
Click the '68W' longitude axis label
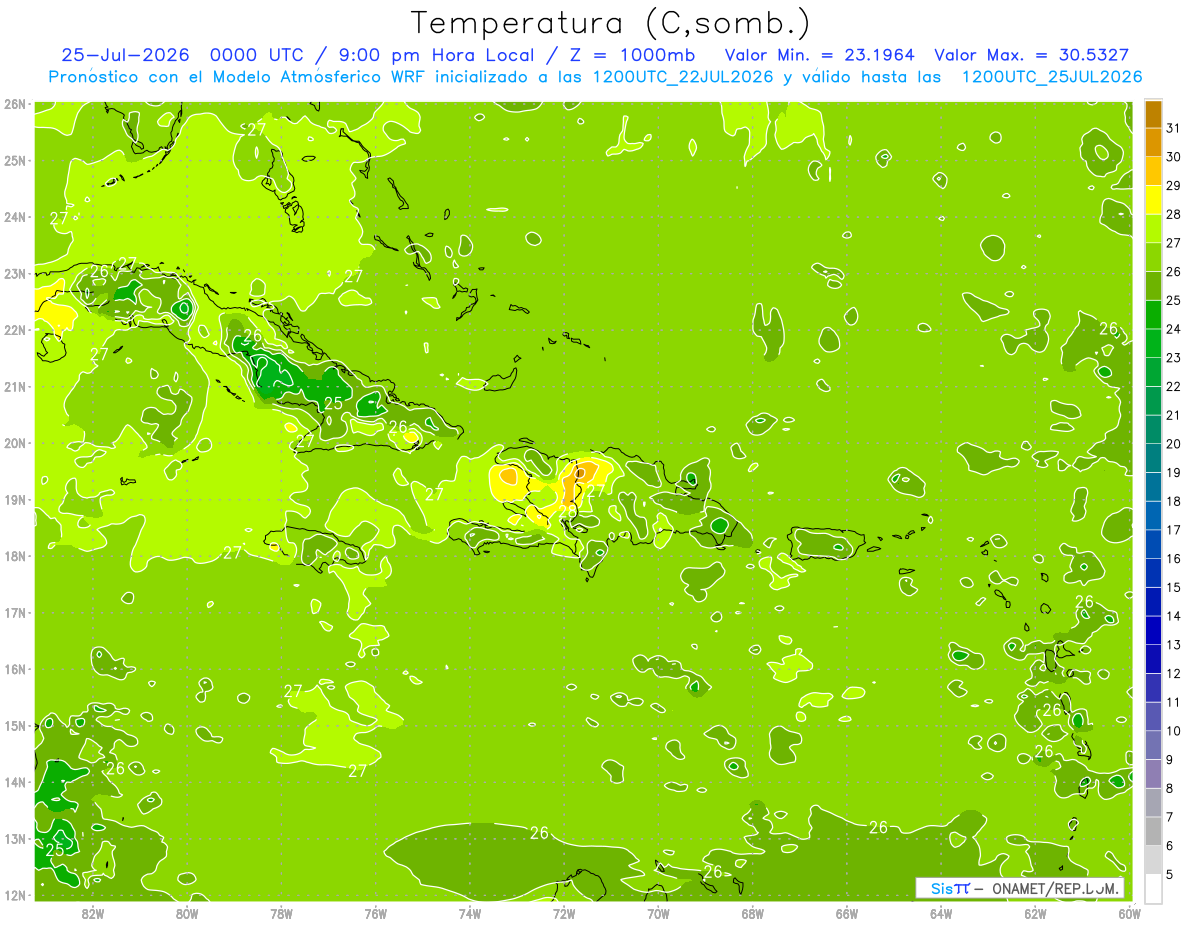pyautogui.click(x=753, y=913)
